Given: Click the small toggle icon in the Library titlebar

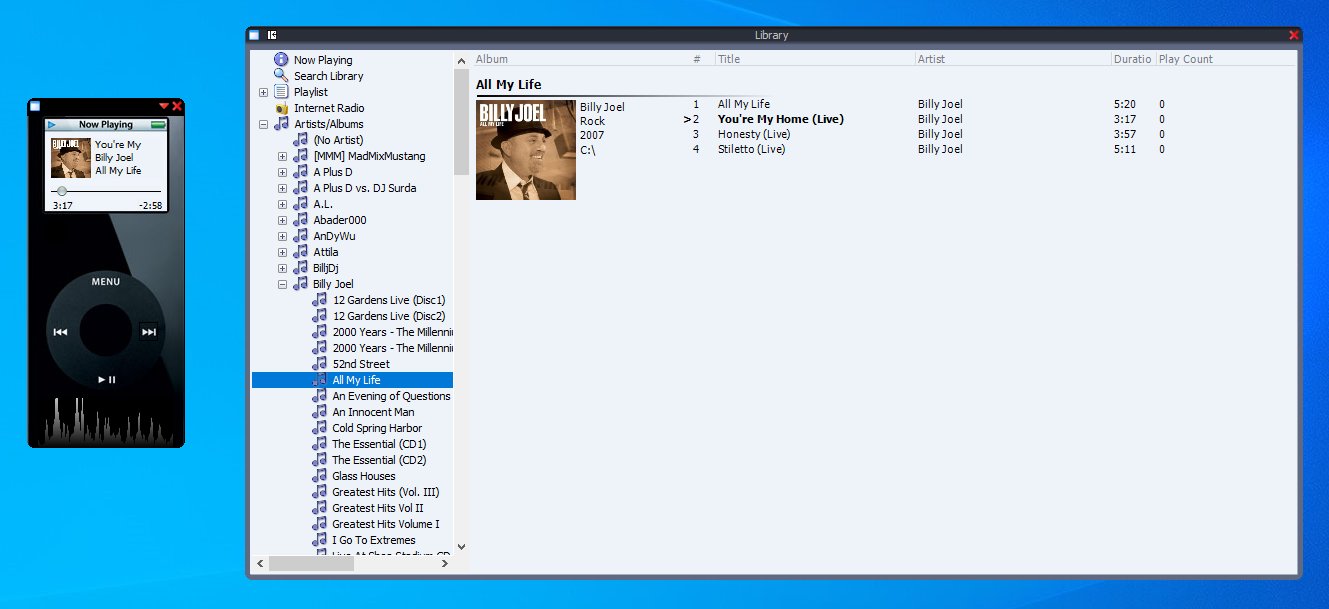Looking at the screenshot, I should pyautogui.click(x=272, y=35).
